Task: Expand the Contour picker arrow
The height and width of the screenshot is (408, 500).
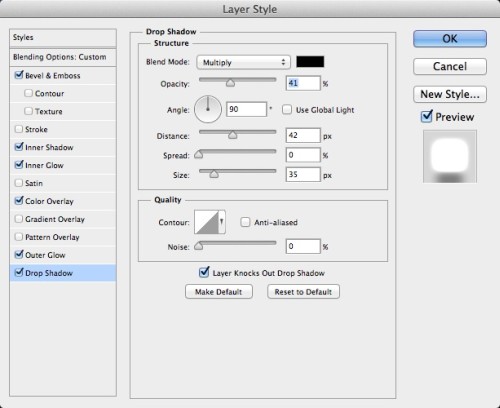Action: [222, 222]
